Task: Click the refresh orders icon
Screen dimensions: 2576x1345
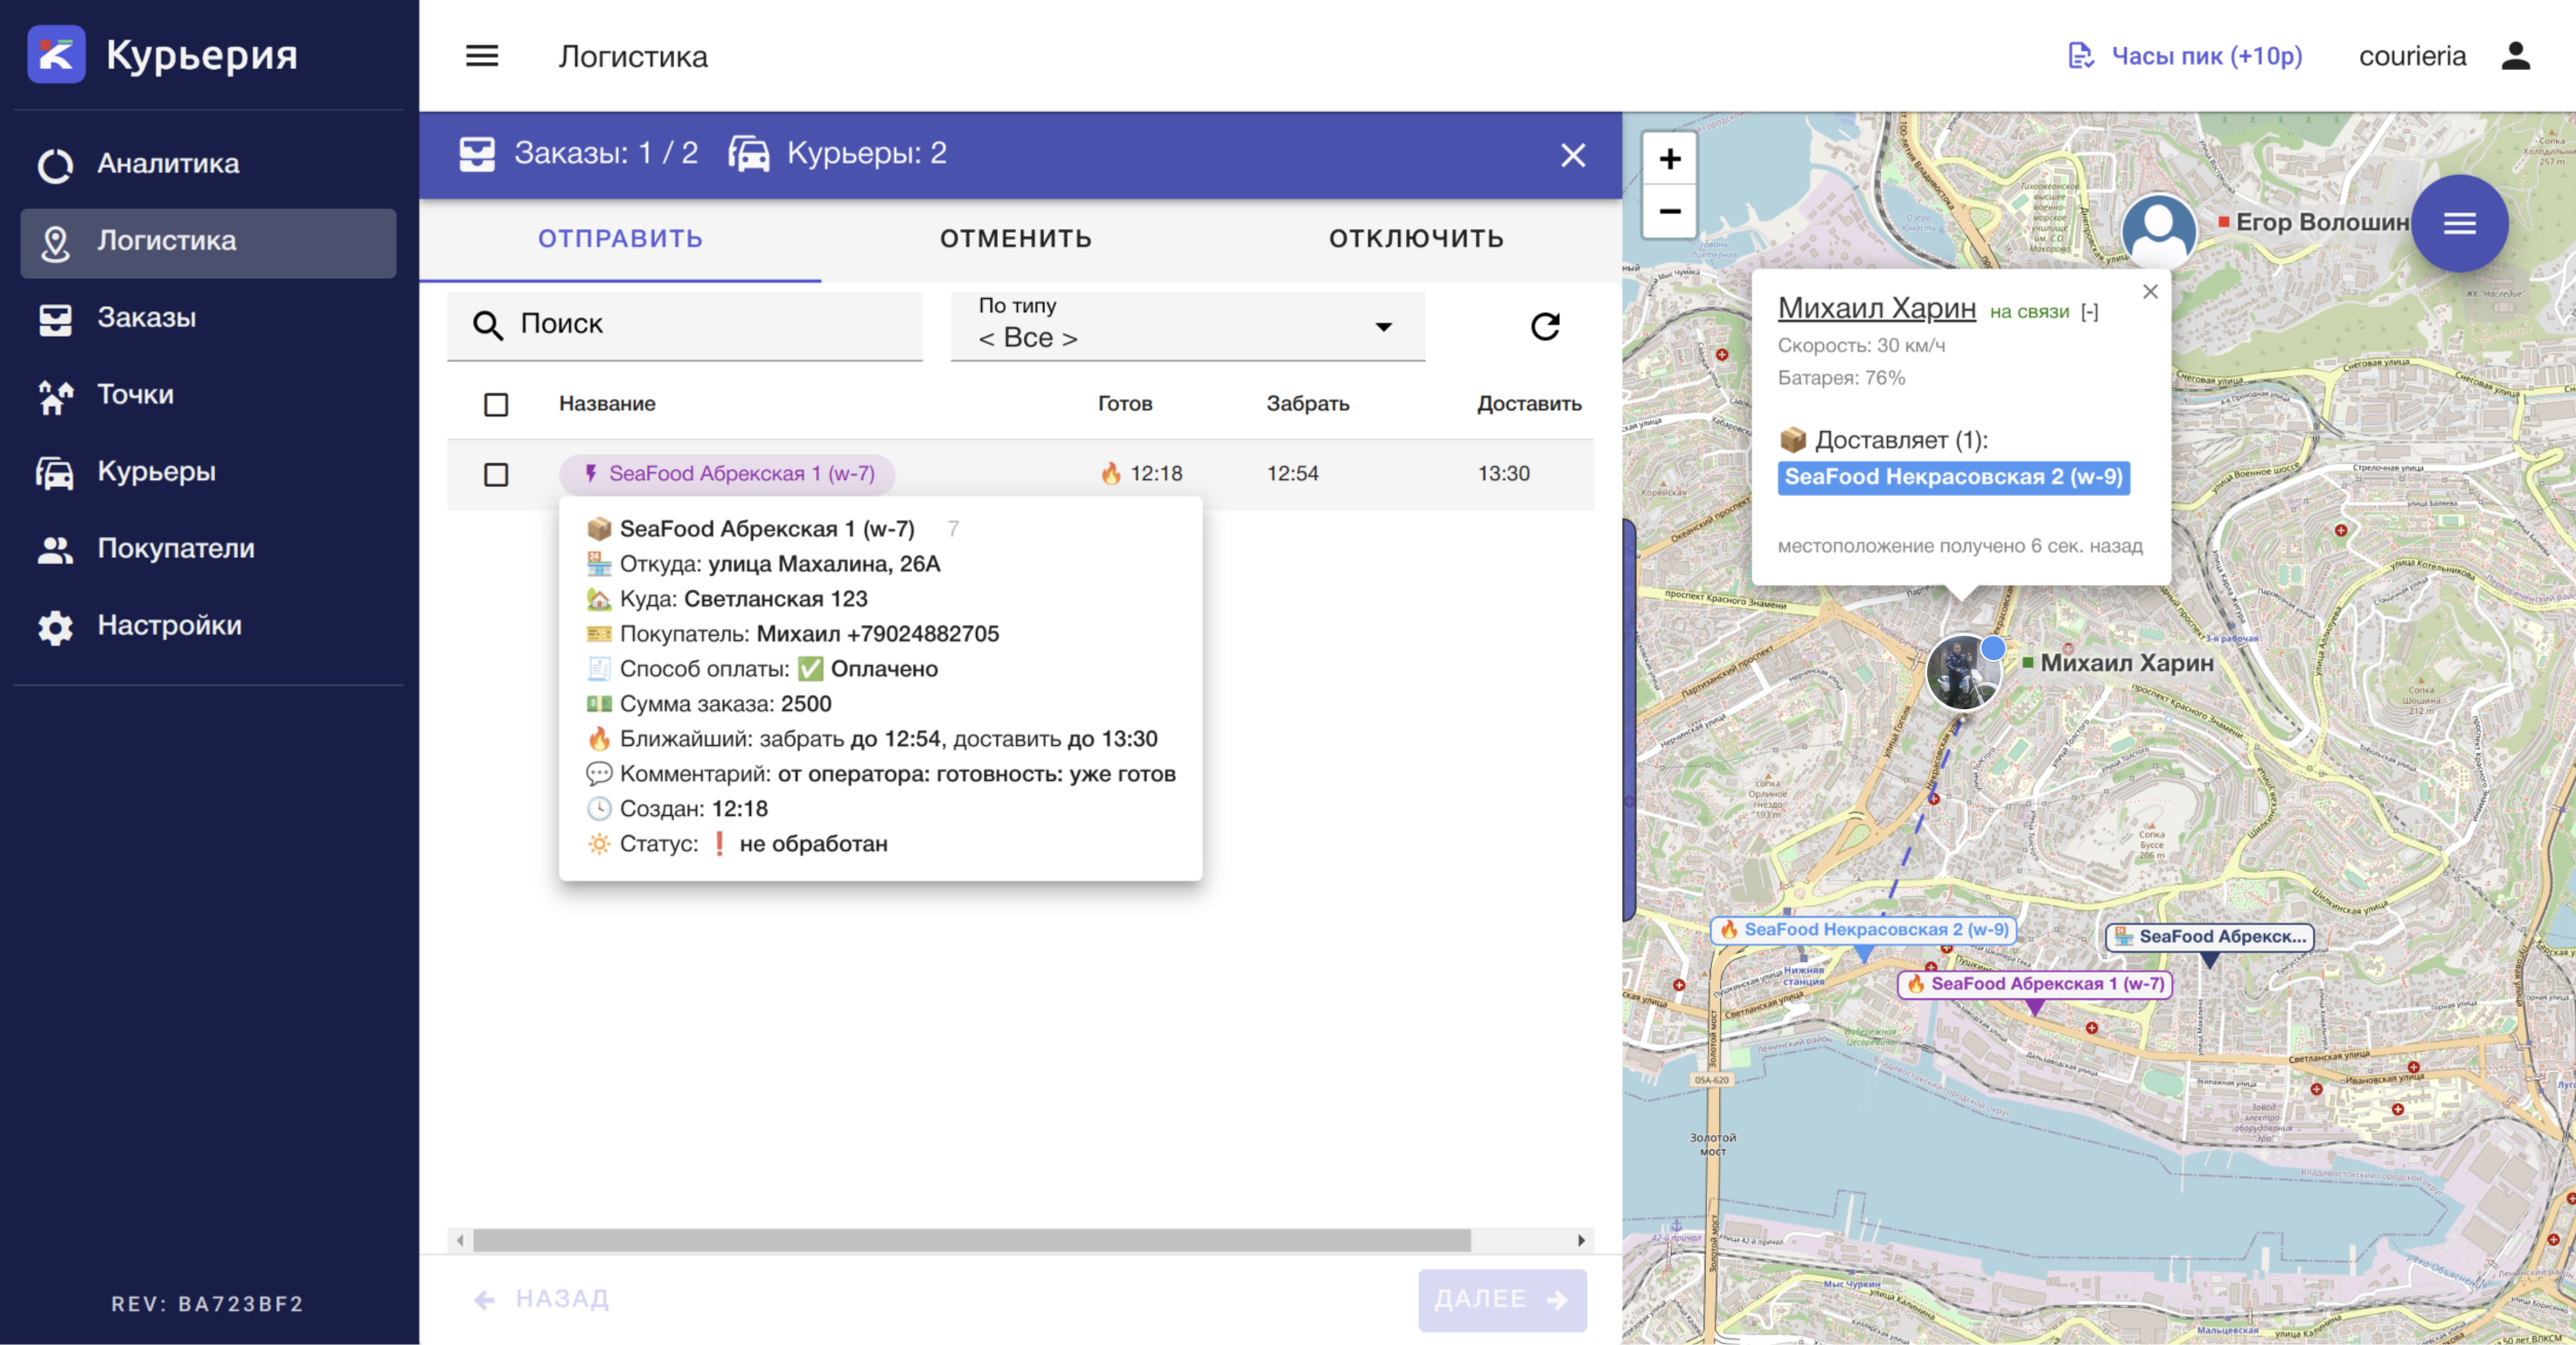Action: coord(1545,326)
